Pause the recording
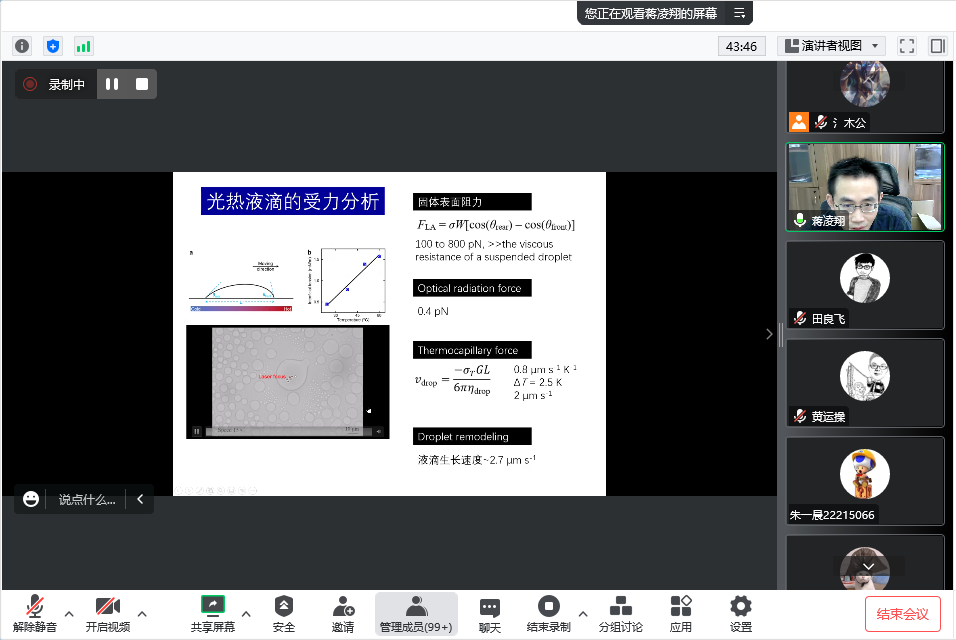Viewport: 956px width, 640px height. tap(112, 85)
